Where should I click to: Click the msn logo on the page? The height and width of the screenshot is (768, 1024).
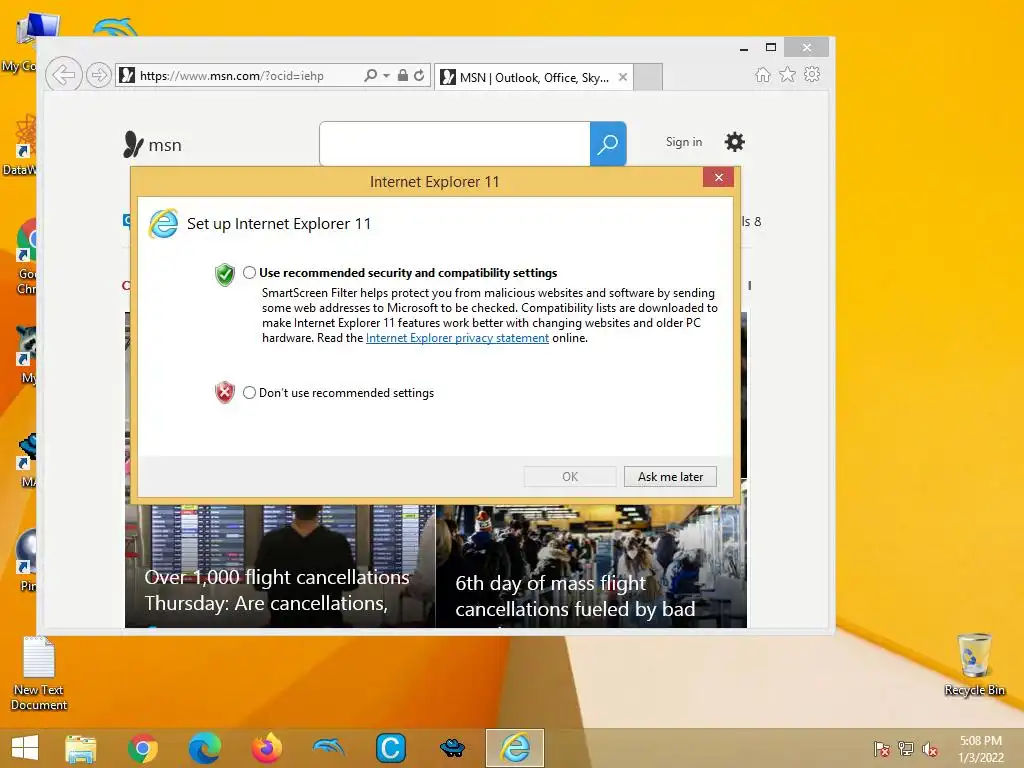click(153, 144)
